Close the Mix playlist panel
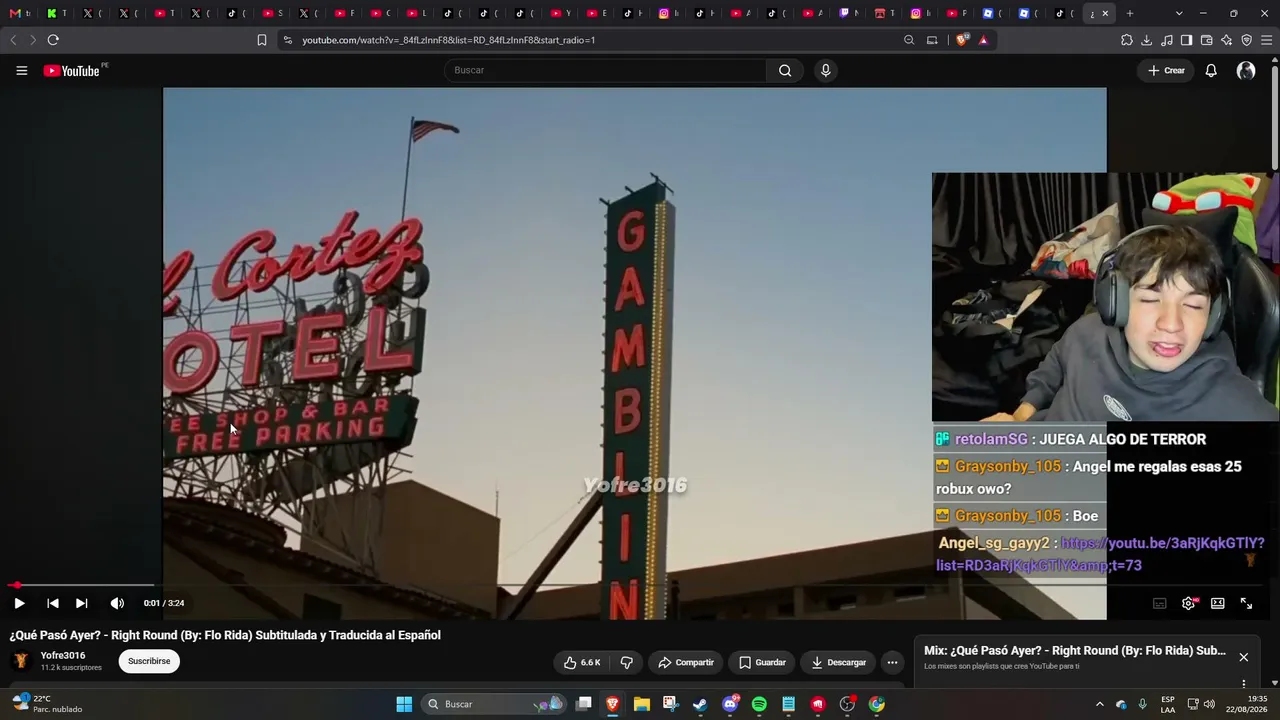 tap(1244, 657)
